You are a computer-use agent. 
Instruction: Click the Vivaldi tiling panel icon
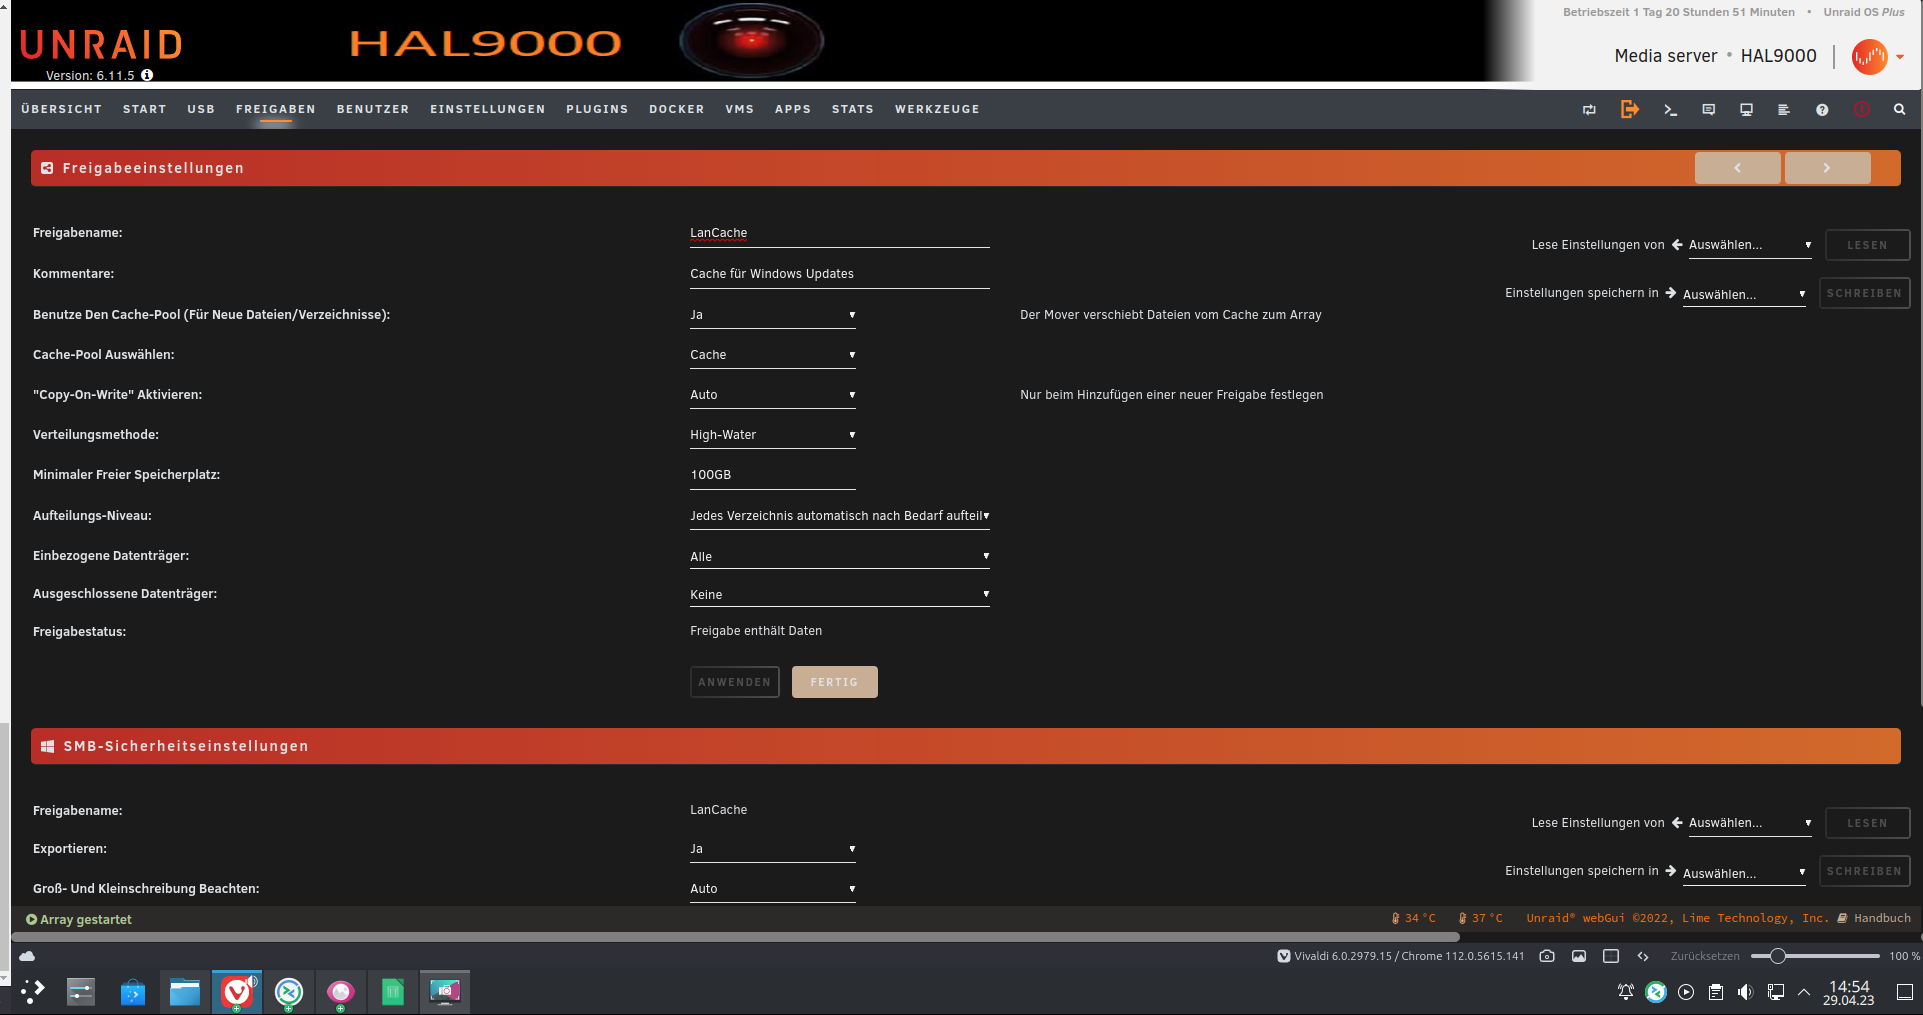[1611, 956]
